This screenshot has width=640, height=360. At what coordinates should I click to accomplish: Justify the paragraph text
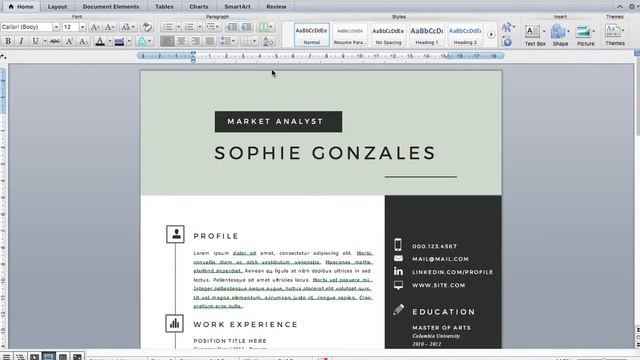click(x=210, y=41)
